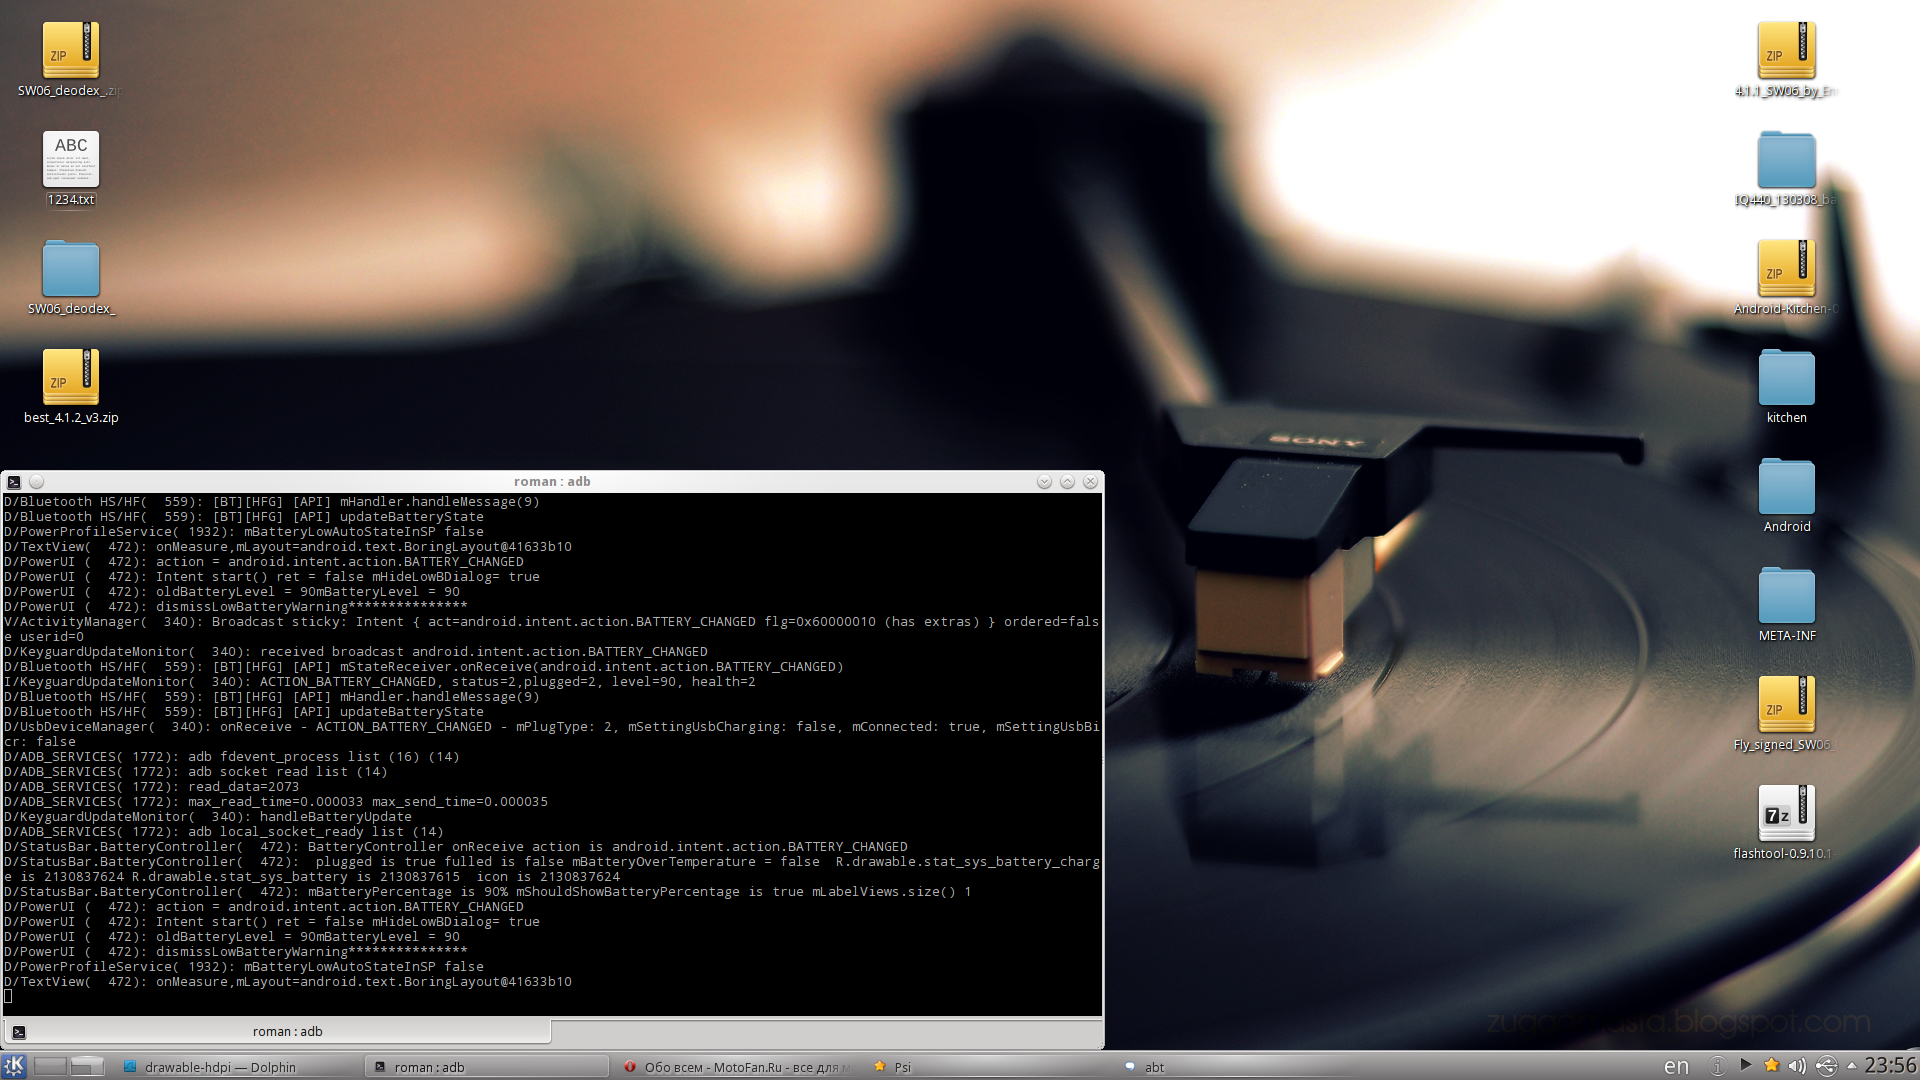Open the KDE application launcher menu
The image size is (1920, 1080).
(x=14, y=1066)
